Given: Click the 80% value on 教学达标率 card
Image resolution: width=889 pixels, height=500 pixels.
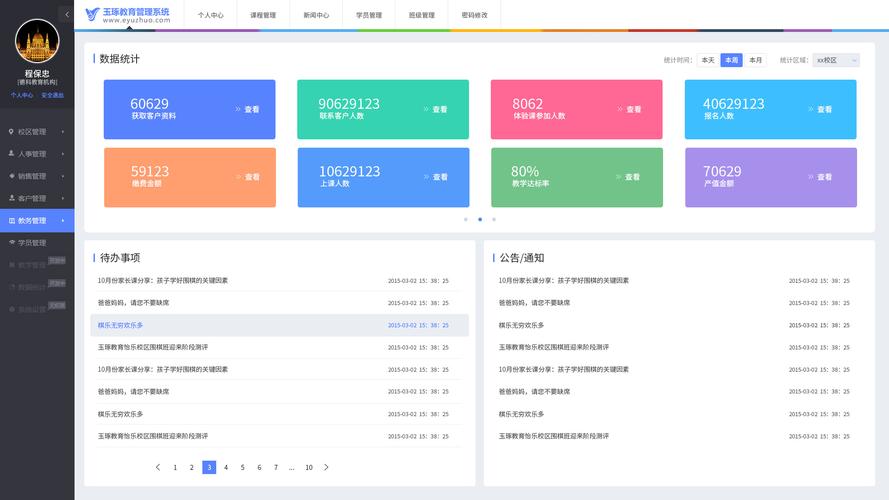Looking at the screenshot, I should 525,171.
